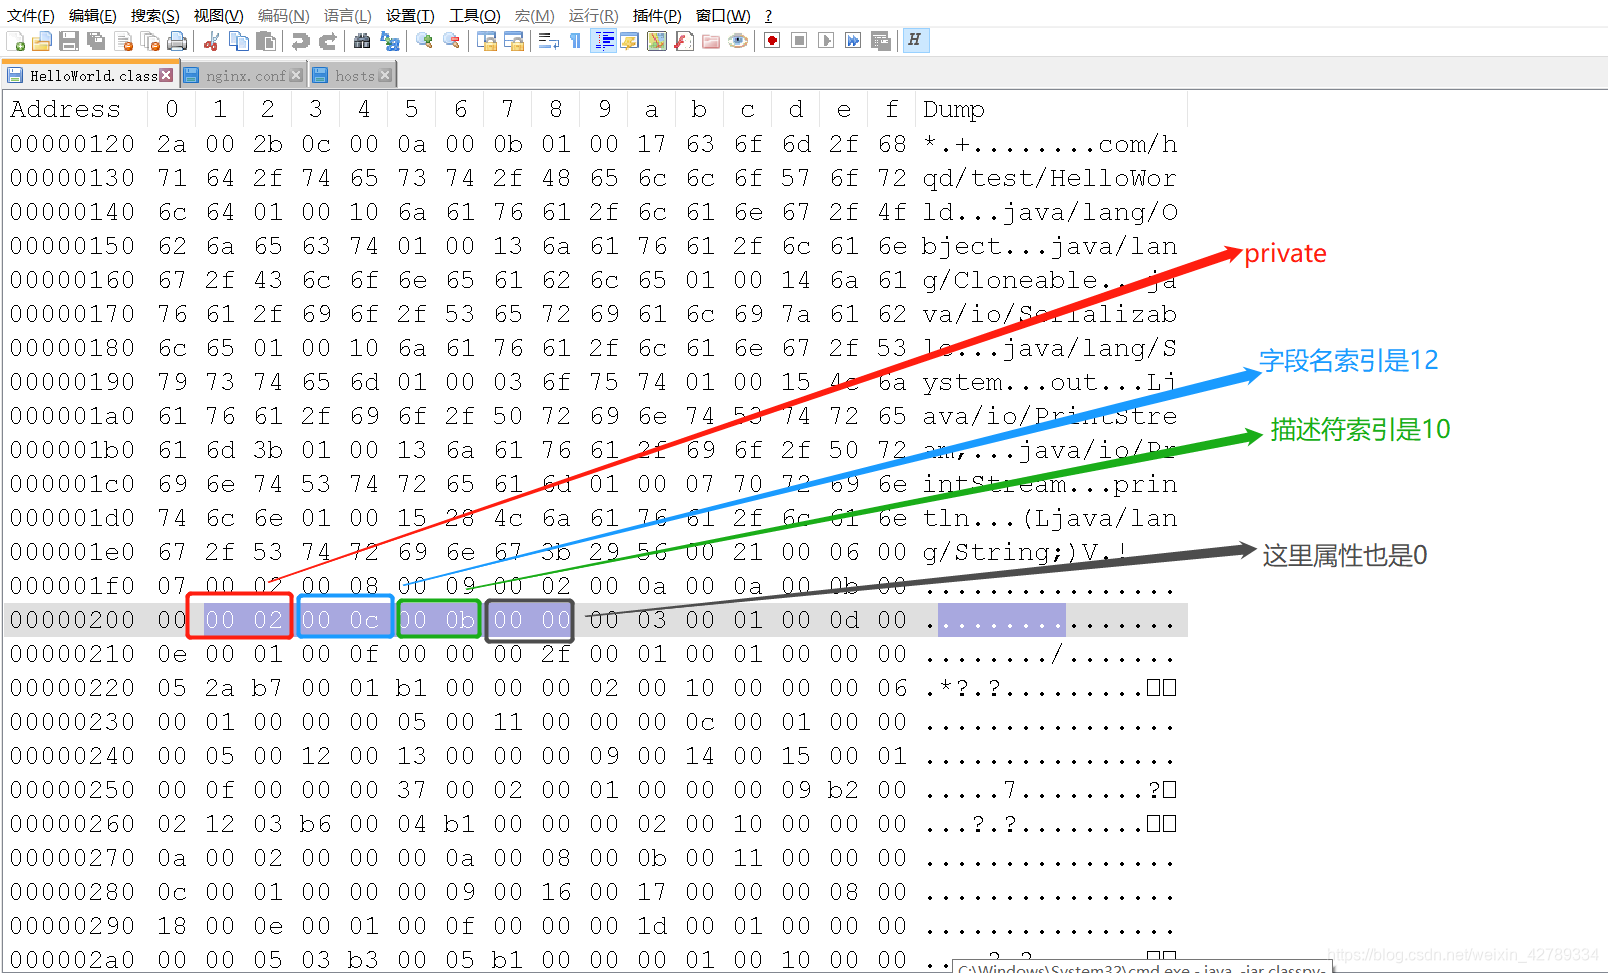The height and width of the screenshot is (973, 1608).
Task: Close the nginx.conf tab
Action: click(x=296, y=75)
